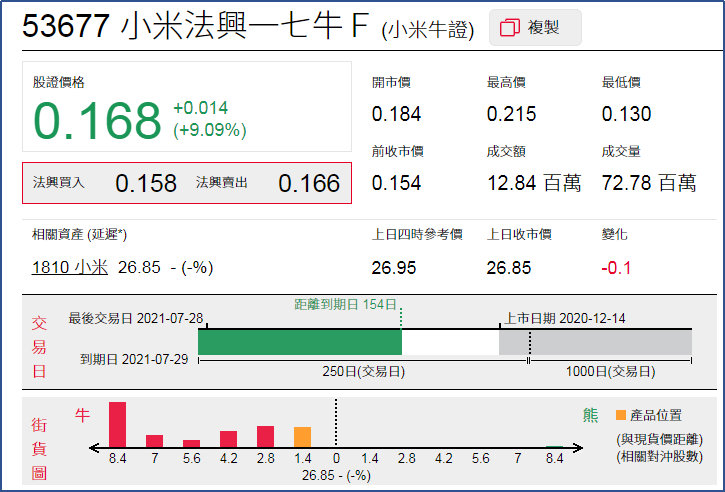Click the 250日(交易日) scale label

(363, 371)
